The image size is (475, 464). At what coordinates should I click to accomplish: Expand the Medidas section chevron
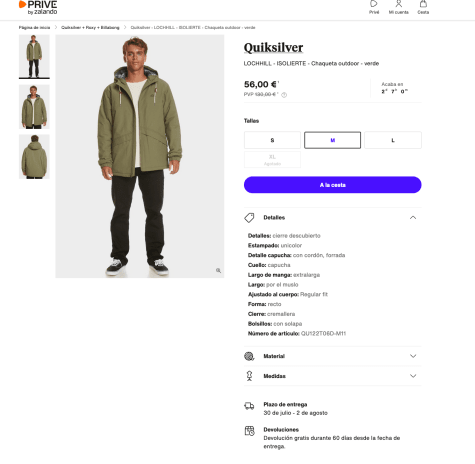413,376
